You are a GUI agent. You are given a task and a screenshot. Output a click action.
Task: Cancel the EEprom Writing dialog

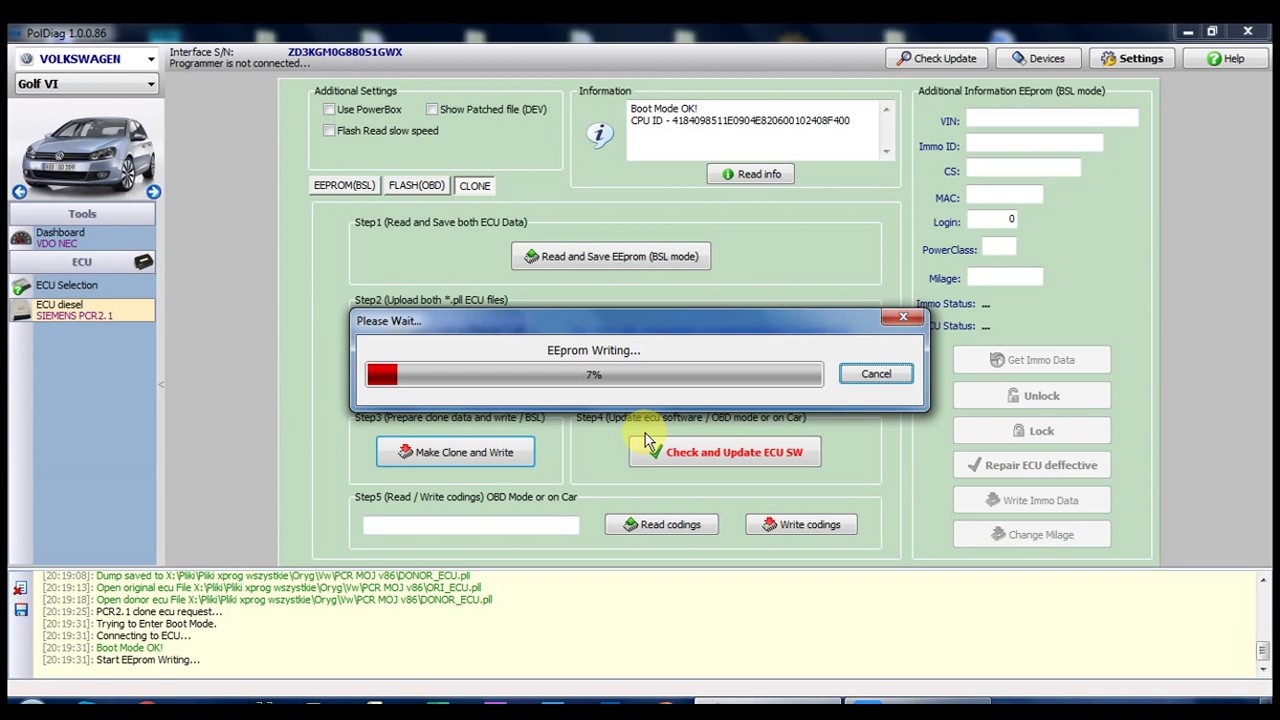click(876, 374)
